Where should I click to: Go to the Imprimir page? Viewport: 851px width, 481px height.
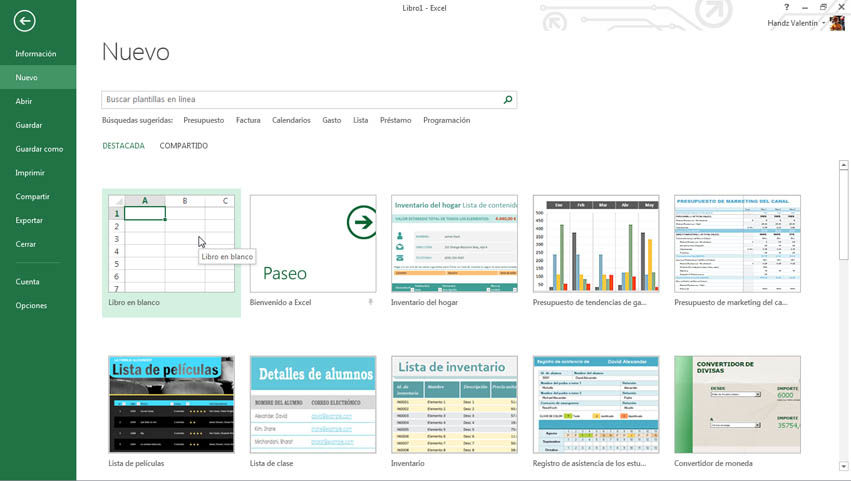coord(30,173)
